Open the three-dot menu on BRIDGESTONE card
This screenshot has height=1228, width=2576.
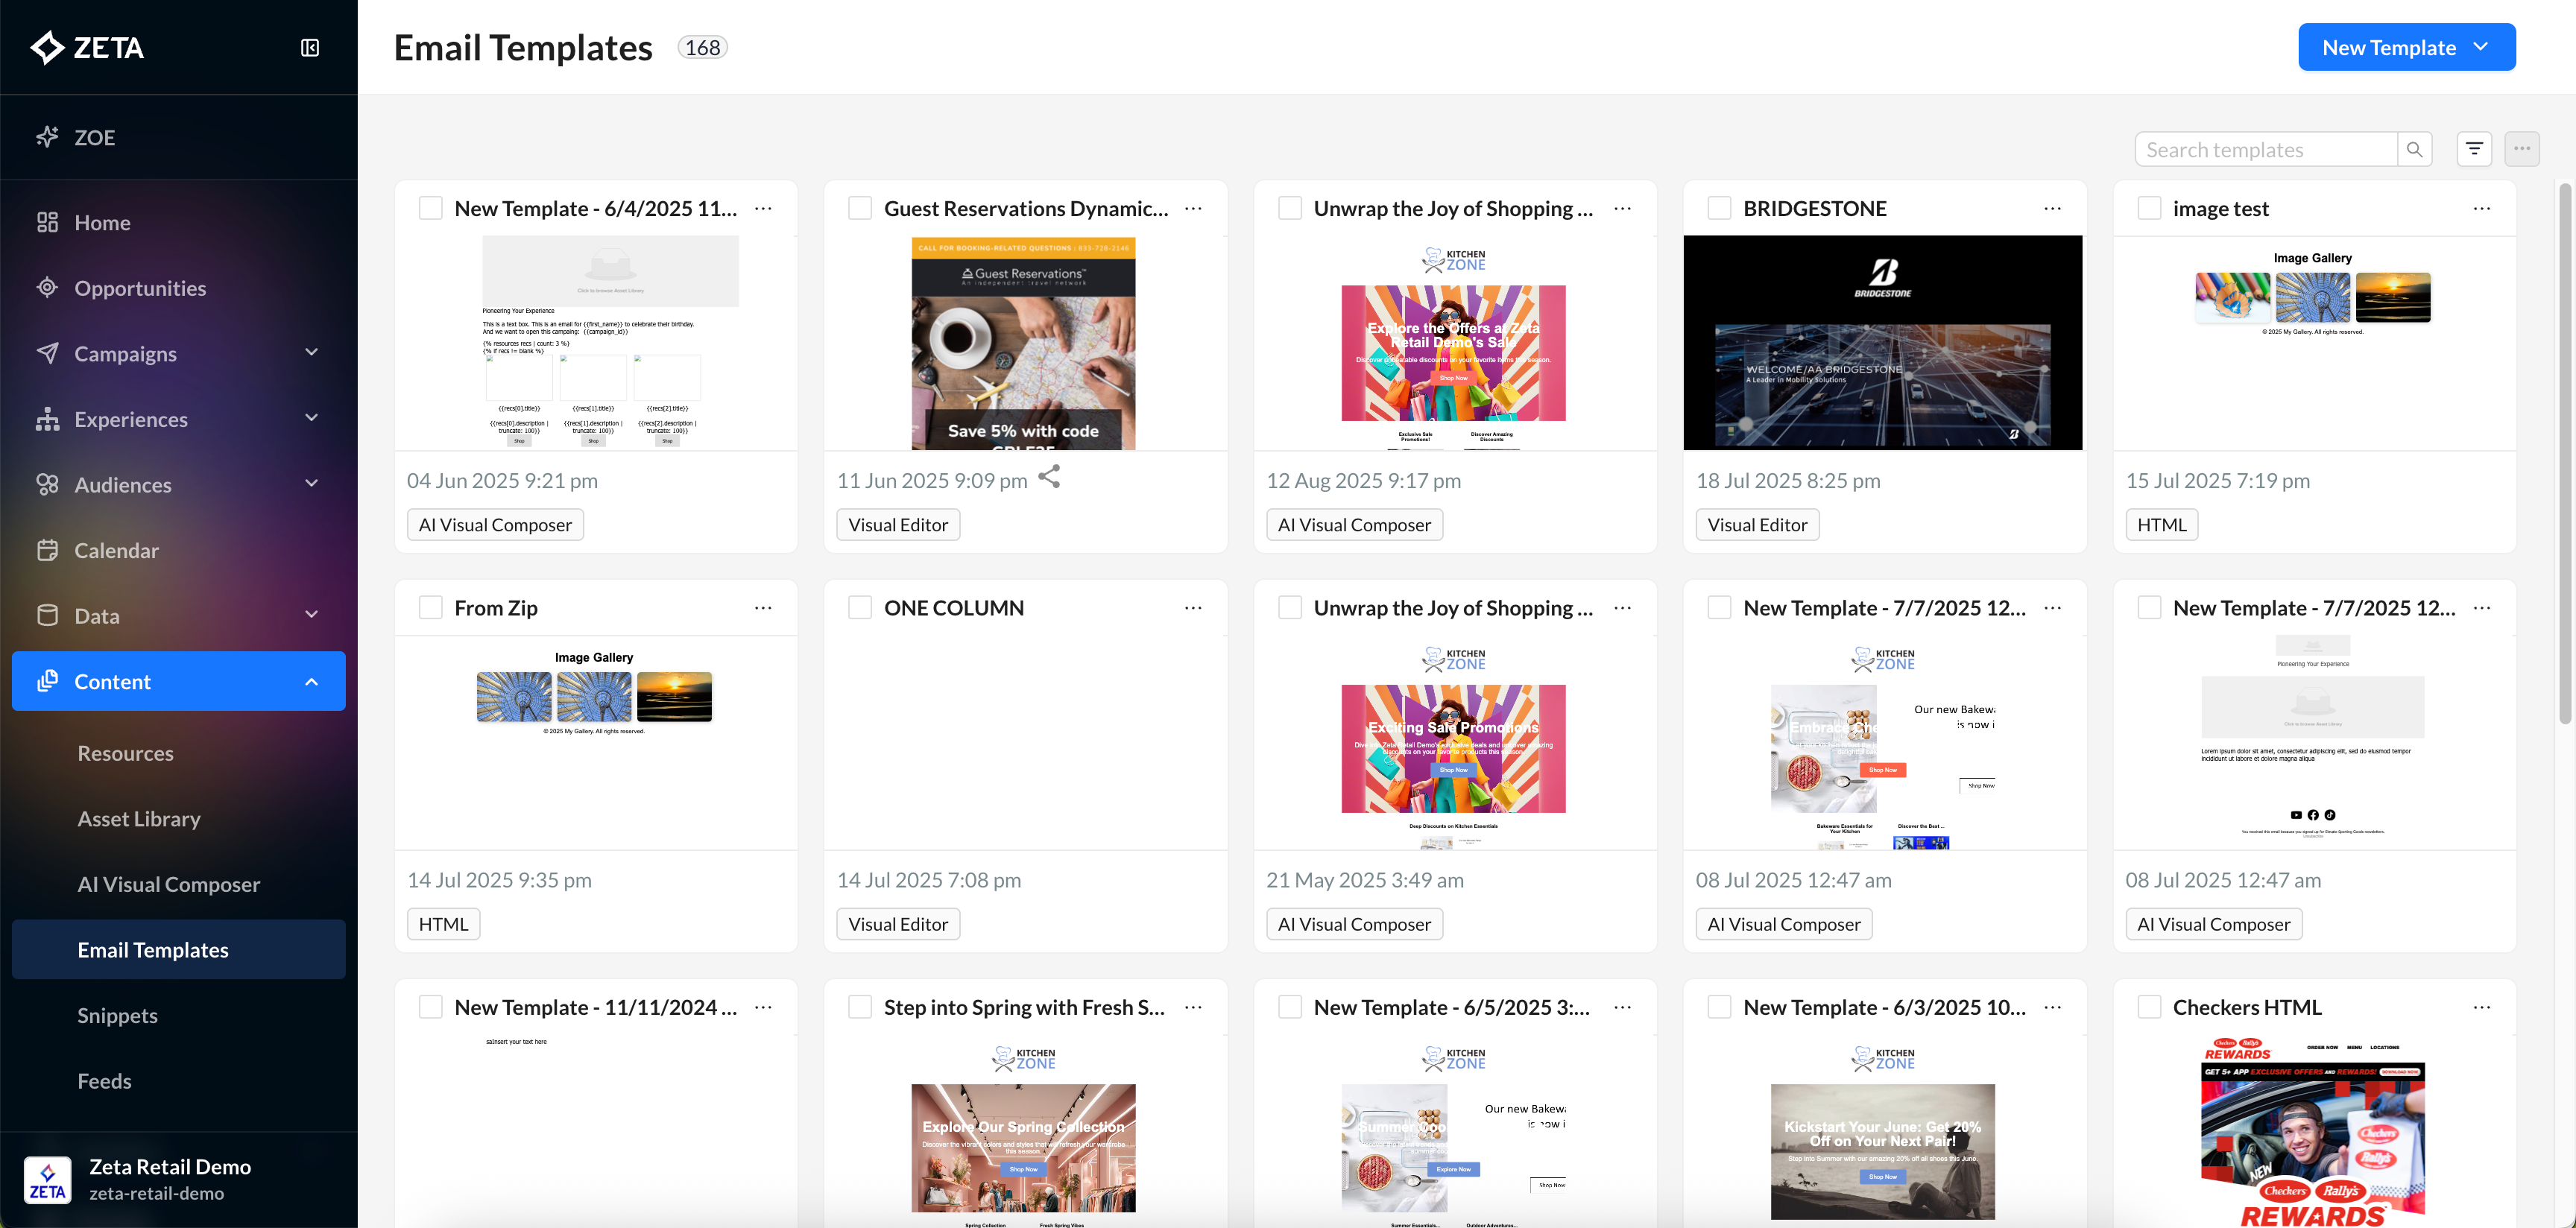coord(2052,209)
